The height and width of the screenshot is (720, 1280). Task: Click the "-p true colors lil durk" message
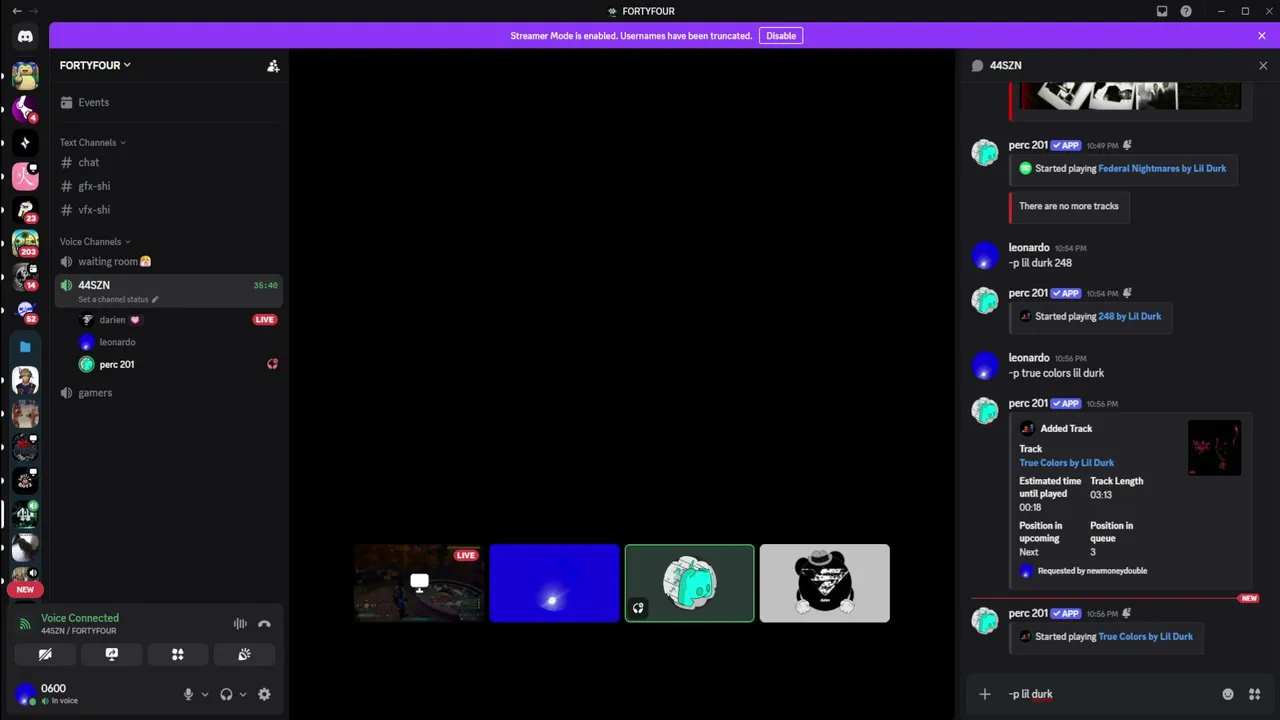[x=1056, y=373]
